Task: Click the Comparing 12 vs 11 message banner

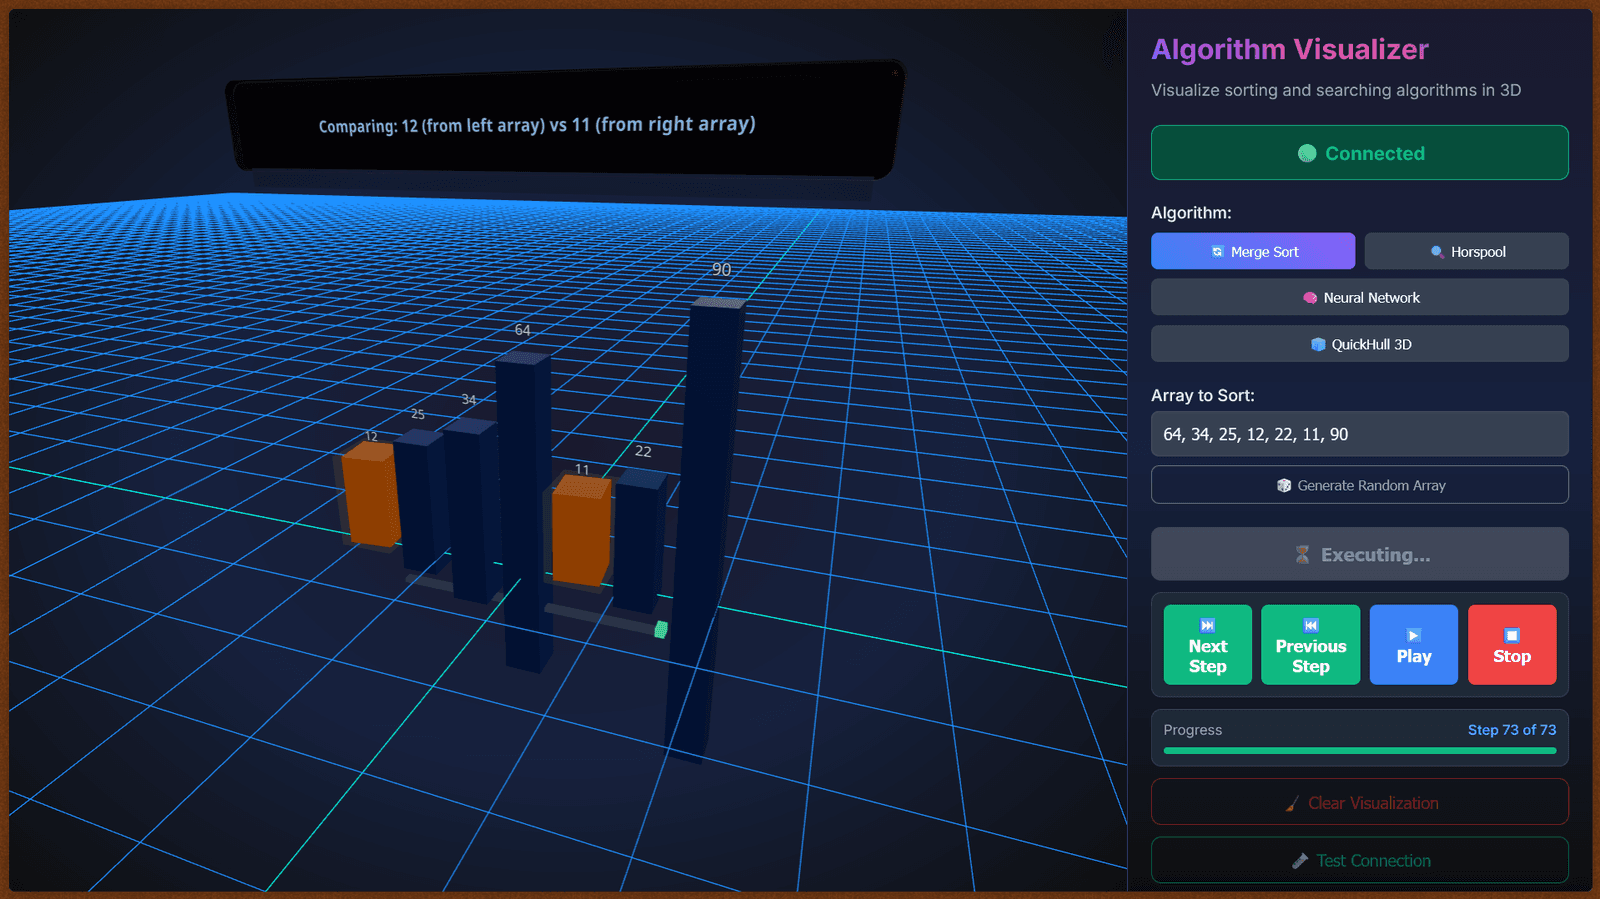Action: pyautogui.click(x=566, y=118)
